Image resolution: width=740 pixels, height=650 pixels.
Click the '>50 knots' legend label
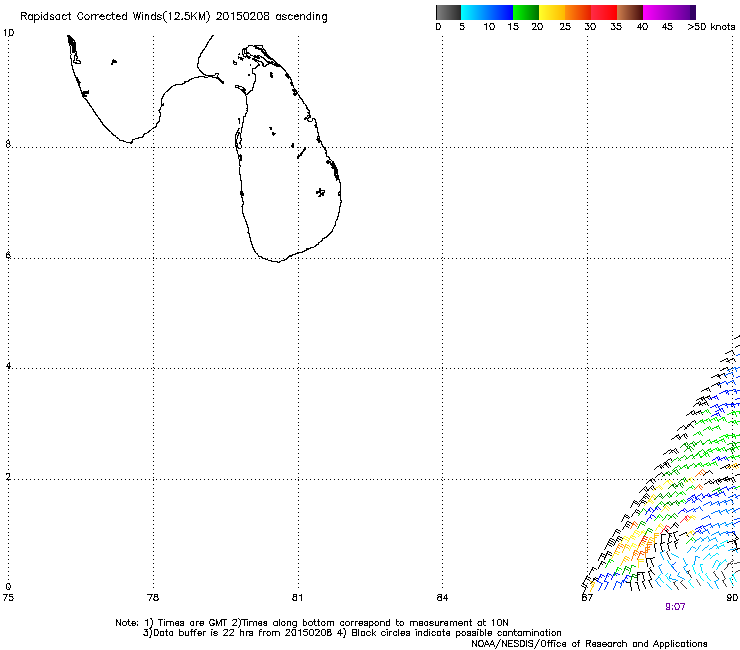coord(711,27)
